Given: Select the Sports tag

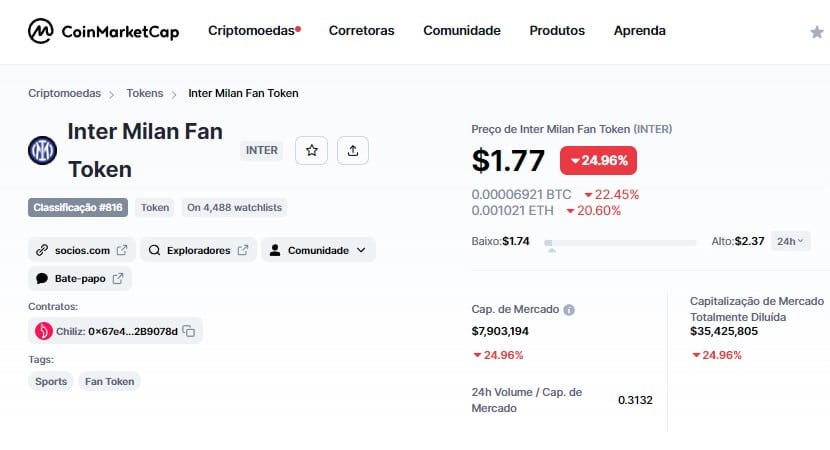Looking at the screenshot, I should [51, 381].
